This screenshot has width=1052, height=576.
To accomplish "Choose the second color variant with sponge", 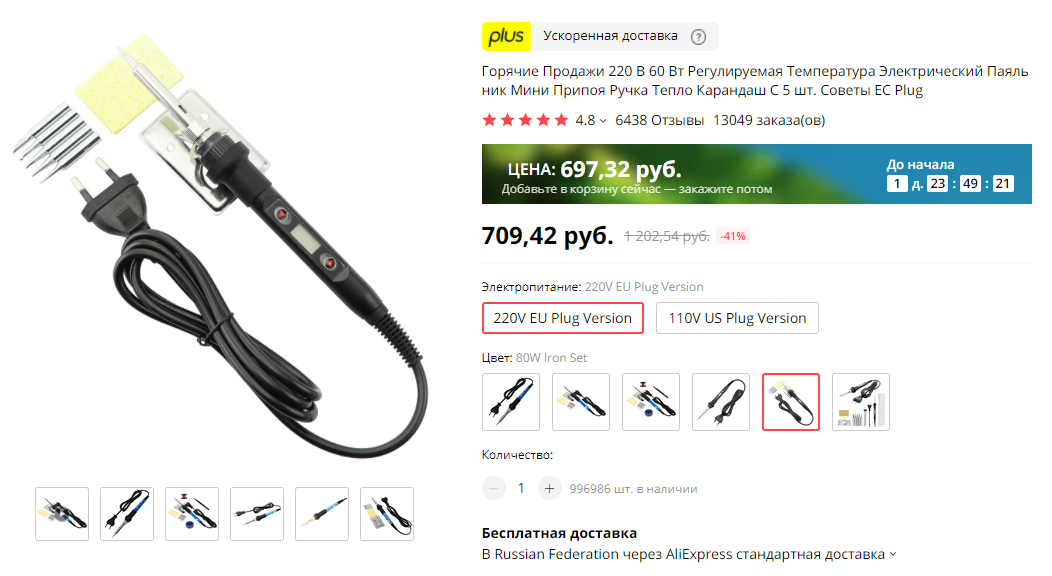I will click(x=581, y=402).
